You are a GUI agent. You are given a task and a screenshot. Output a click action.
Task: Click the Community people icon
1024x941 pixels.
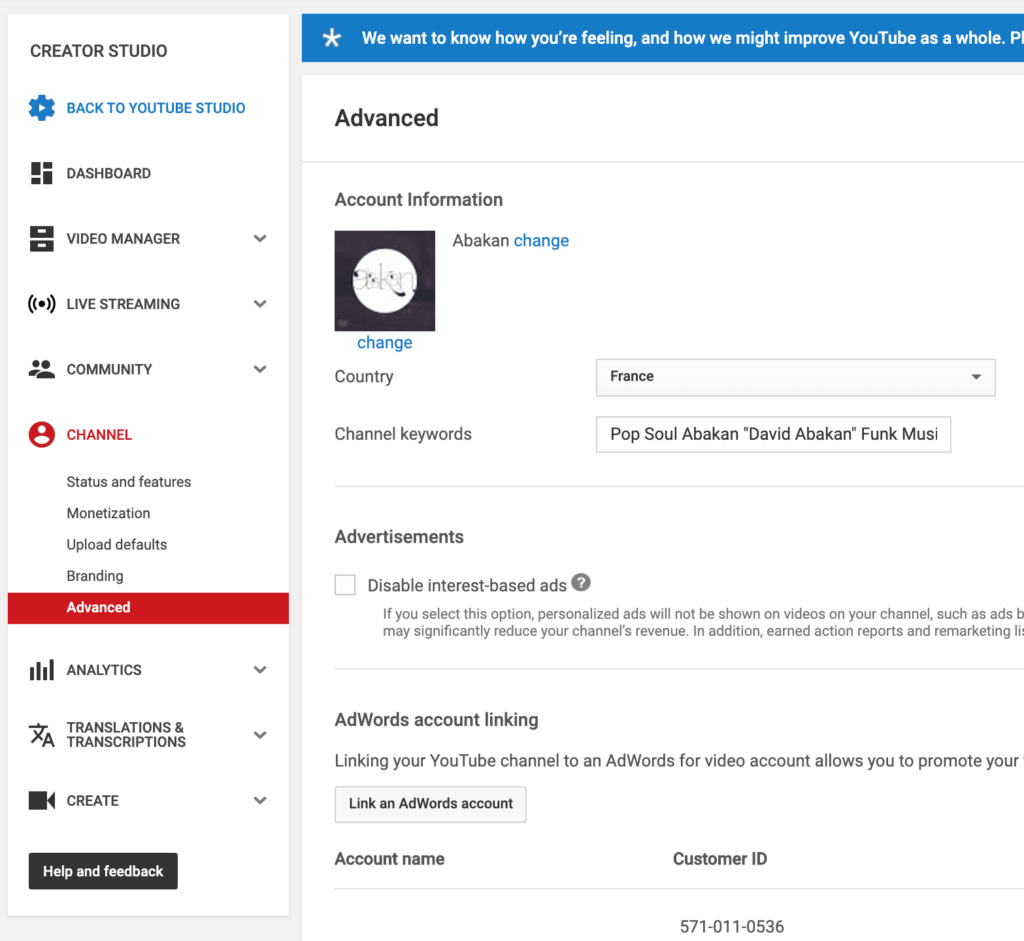pos(42,369)
